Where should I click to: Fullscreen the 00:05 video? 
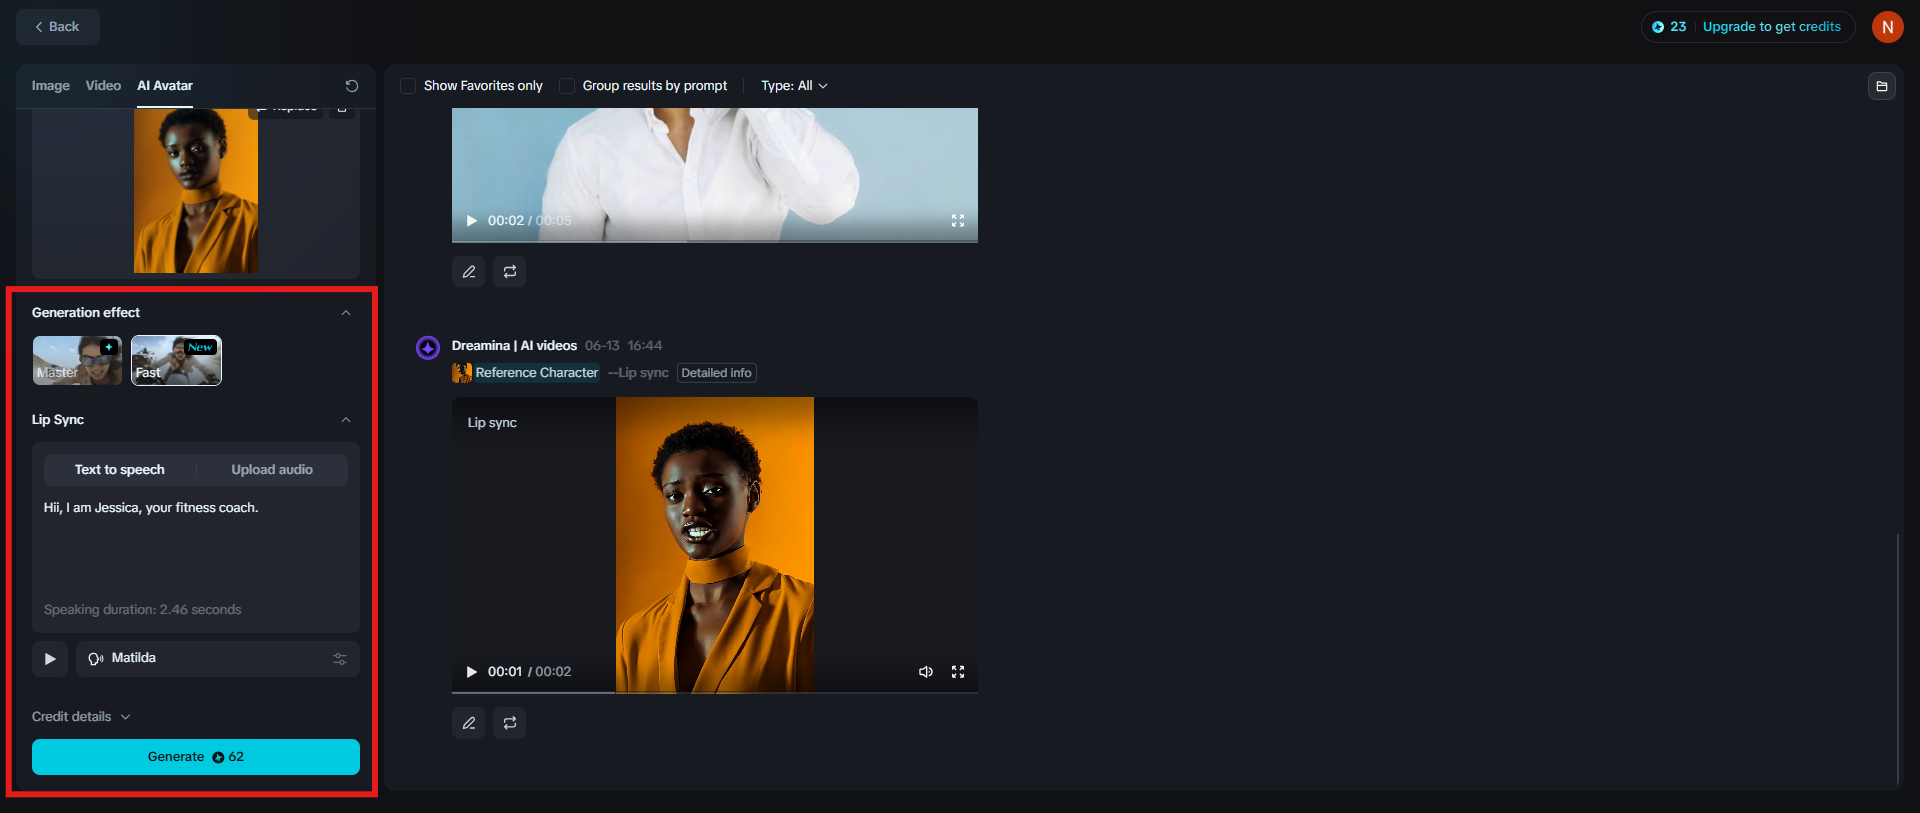pos(958,221)
